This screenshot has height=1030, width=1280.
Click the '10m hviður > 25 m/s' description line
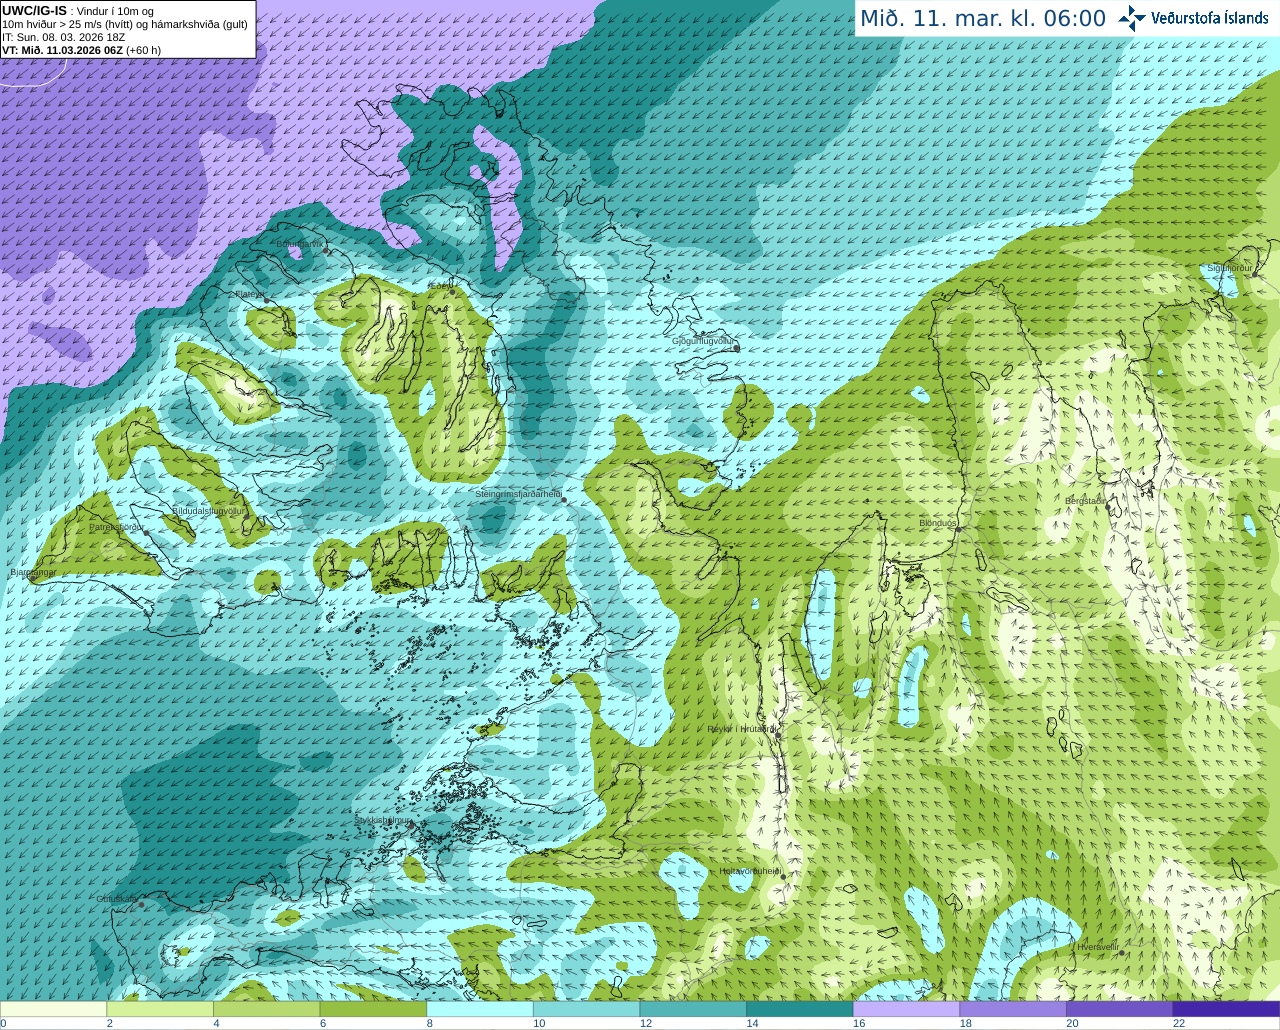tap(125, 24)
